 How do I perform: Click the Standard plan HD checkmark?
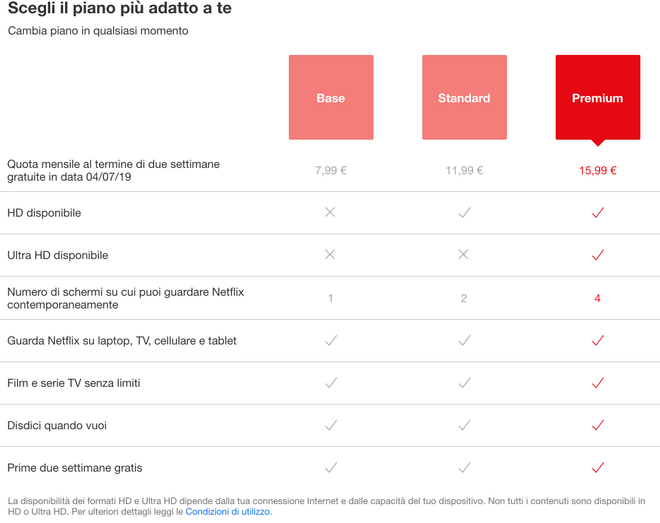(x=464, y=213)
